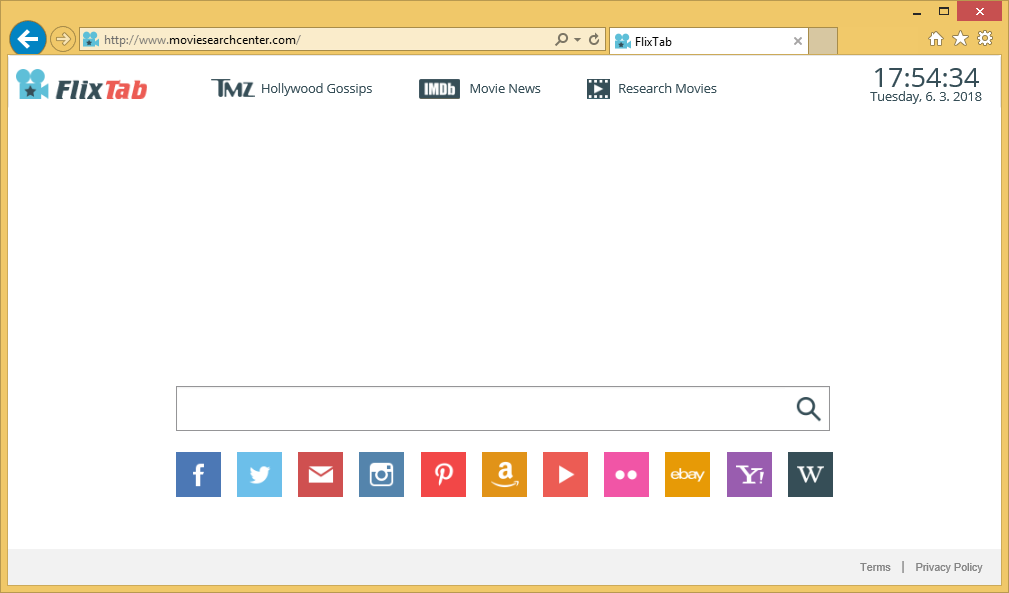
Task: Open the eBay shortcut tile
Action: click(x=687, y=474)
